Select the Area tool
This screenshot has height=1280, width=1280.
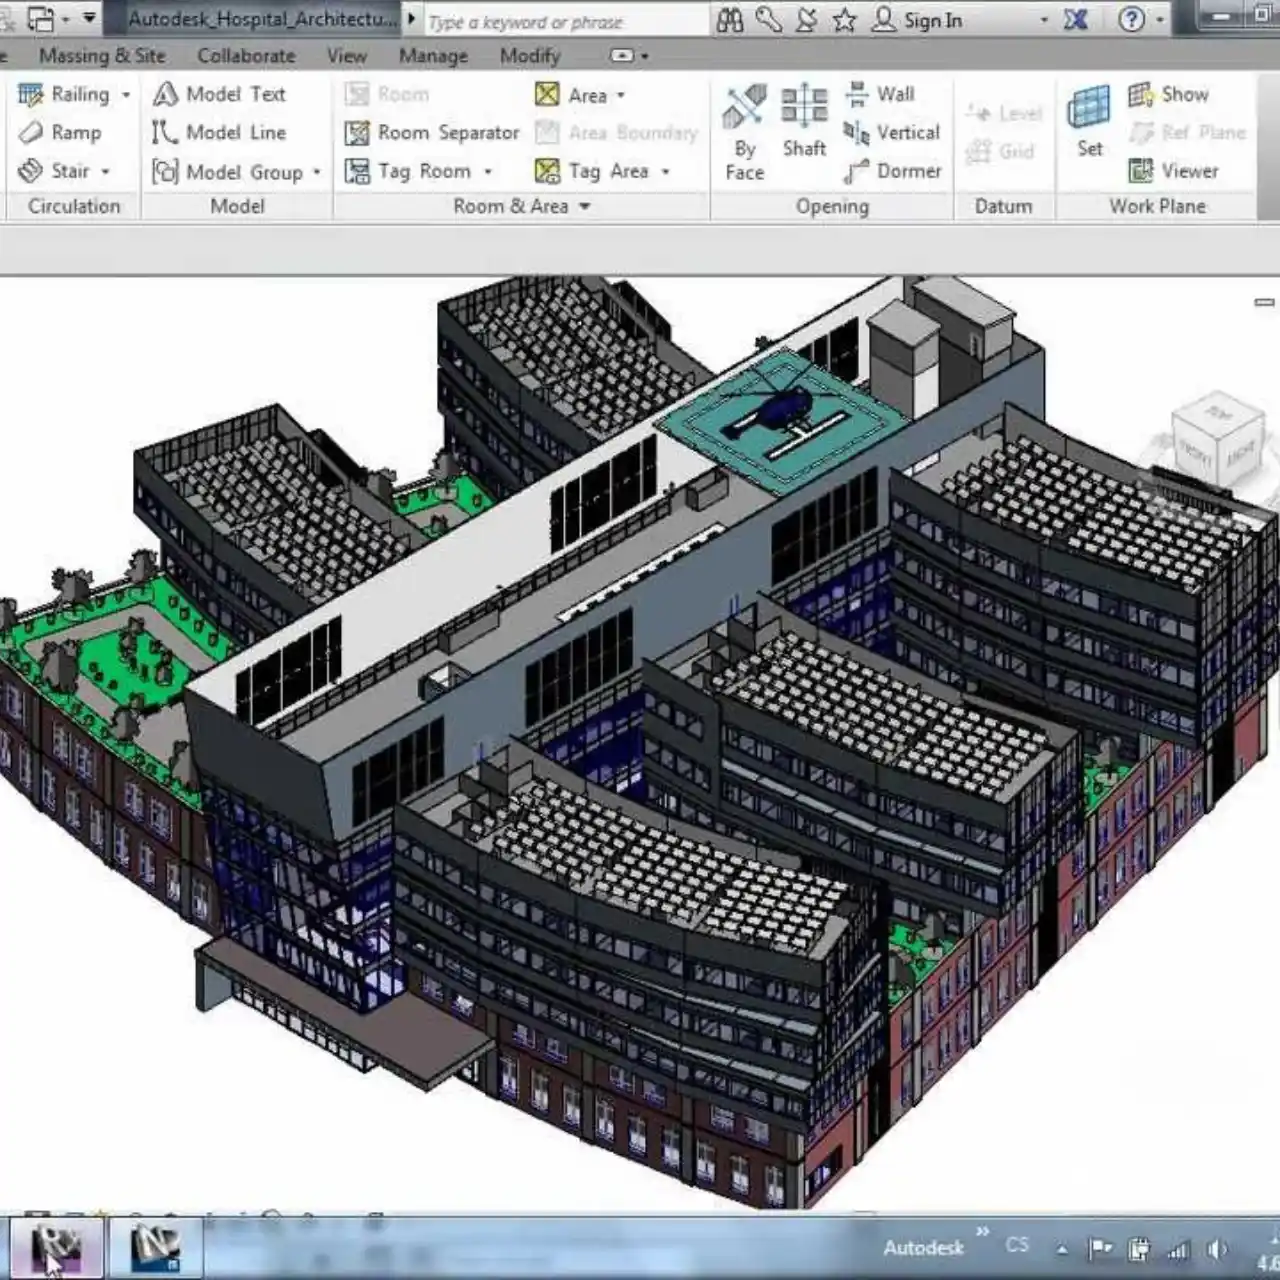[x=571, y=95]
